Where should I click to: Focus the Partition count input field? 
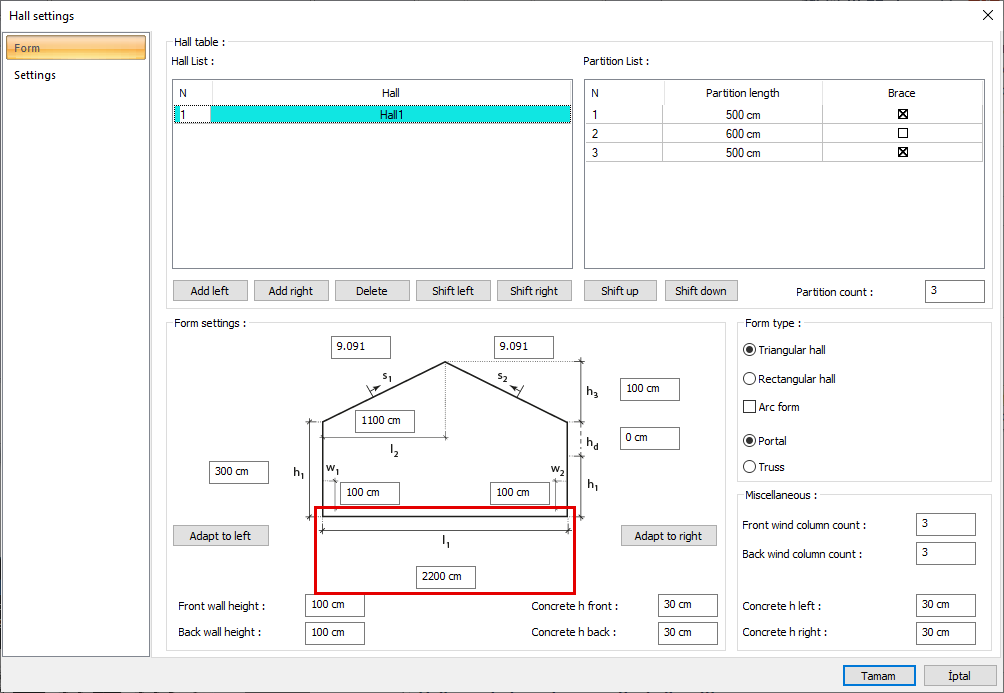[955, 291]
